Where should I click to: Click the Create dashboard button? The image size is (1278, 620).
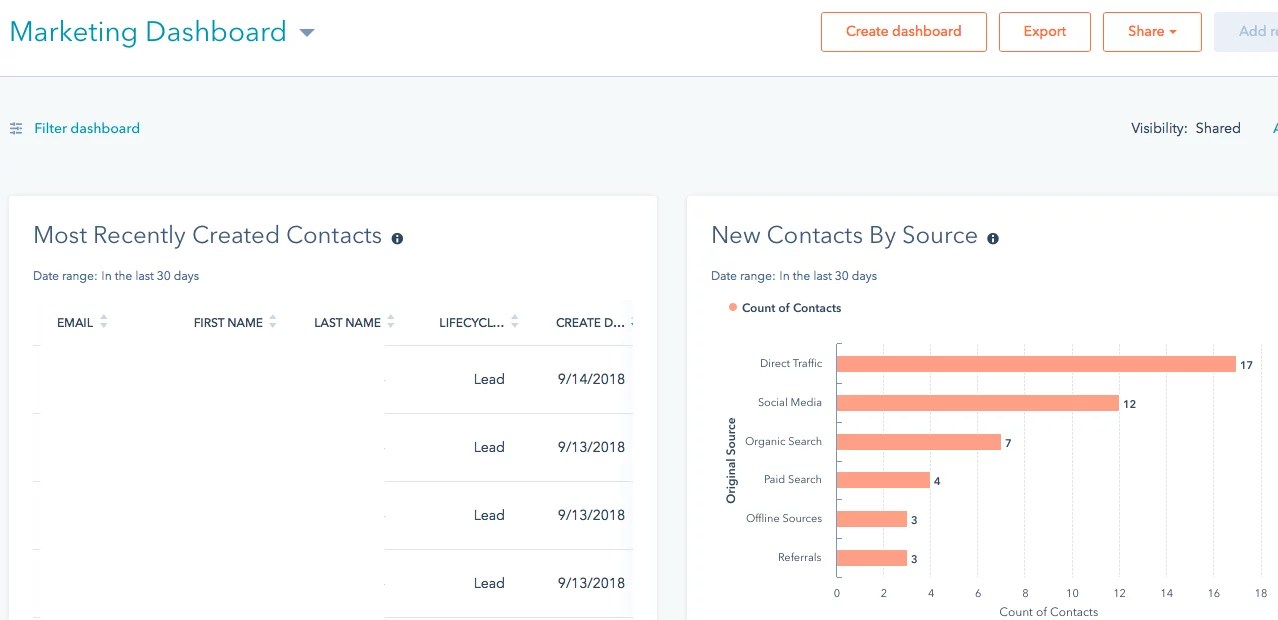902,31
